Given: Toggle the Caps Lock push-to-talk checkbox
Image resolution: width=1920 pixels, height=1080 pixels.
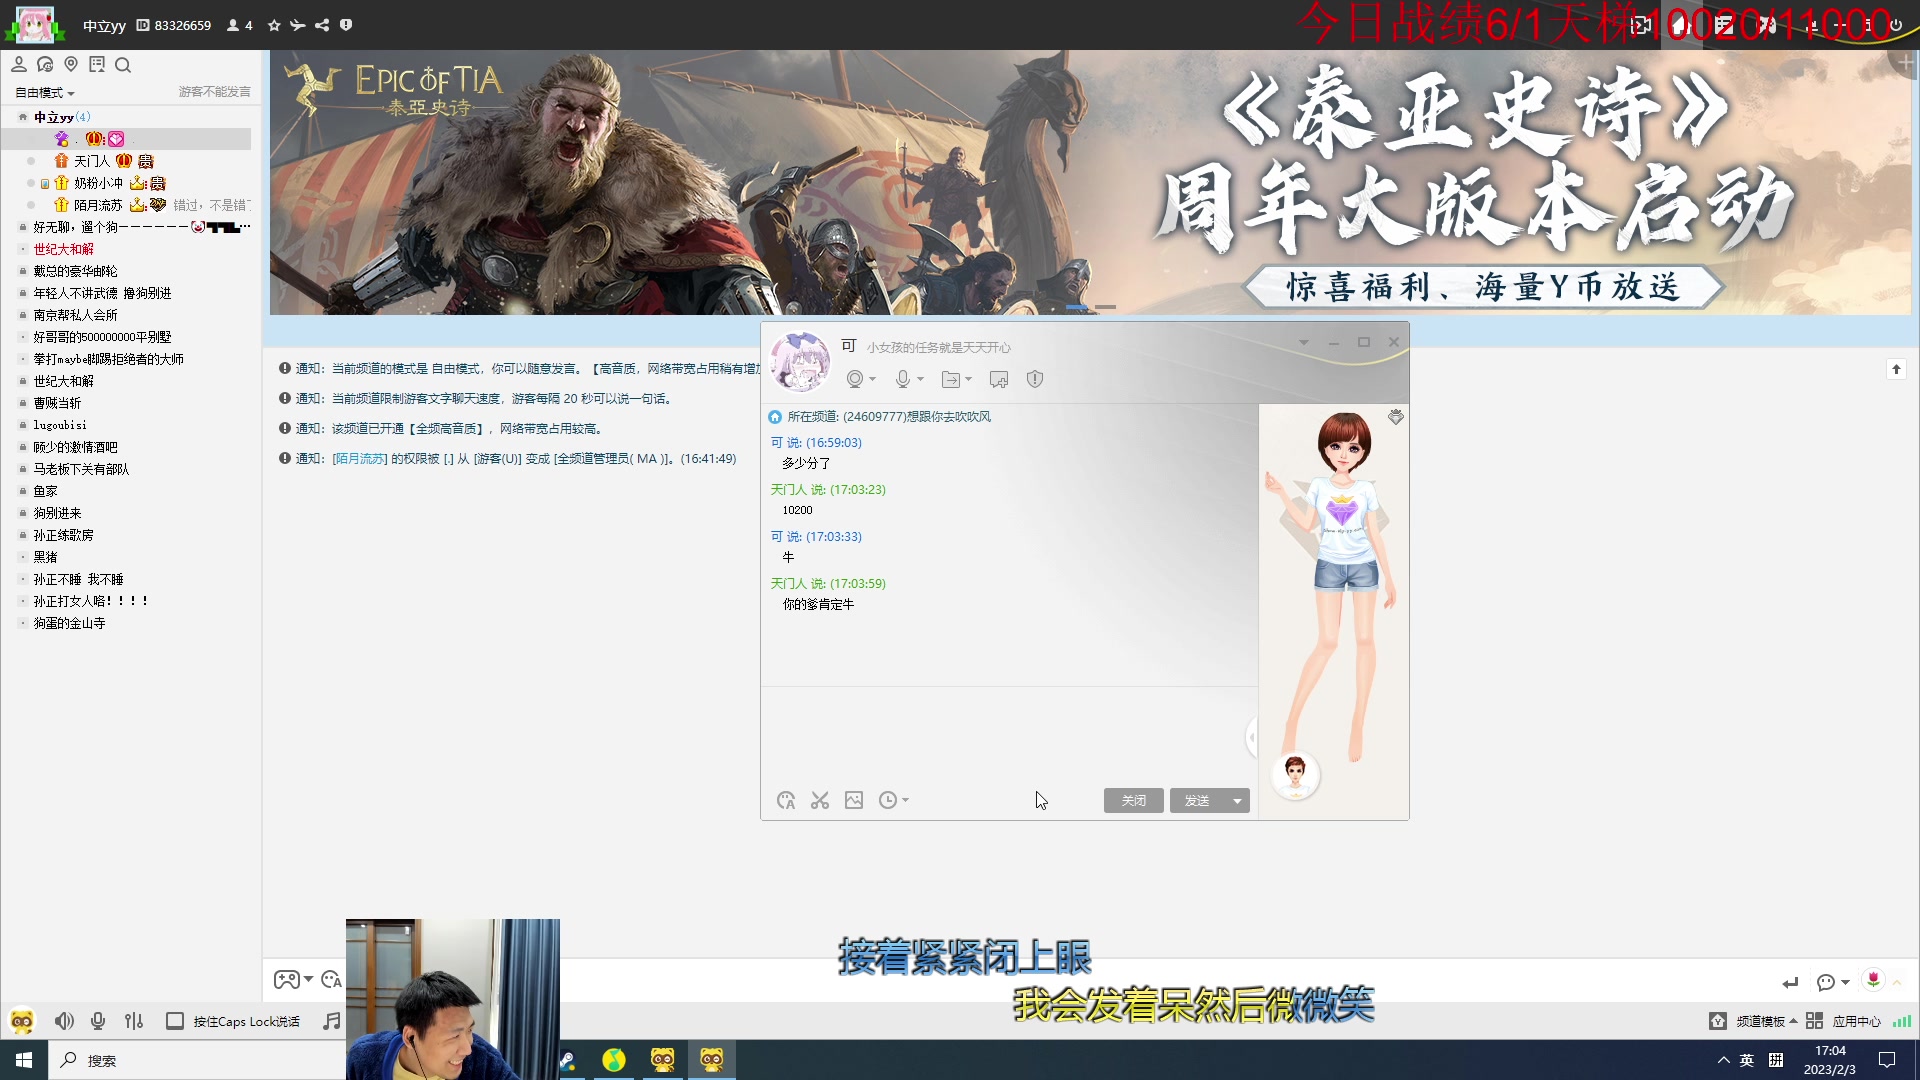Looking at the screenshot, I should pos(175,1021).
